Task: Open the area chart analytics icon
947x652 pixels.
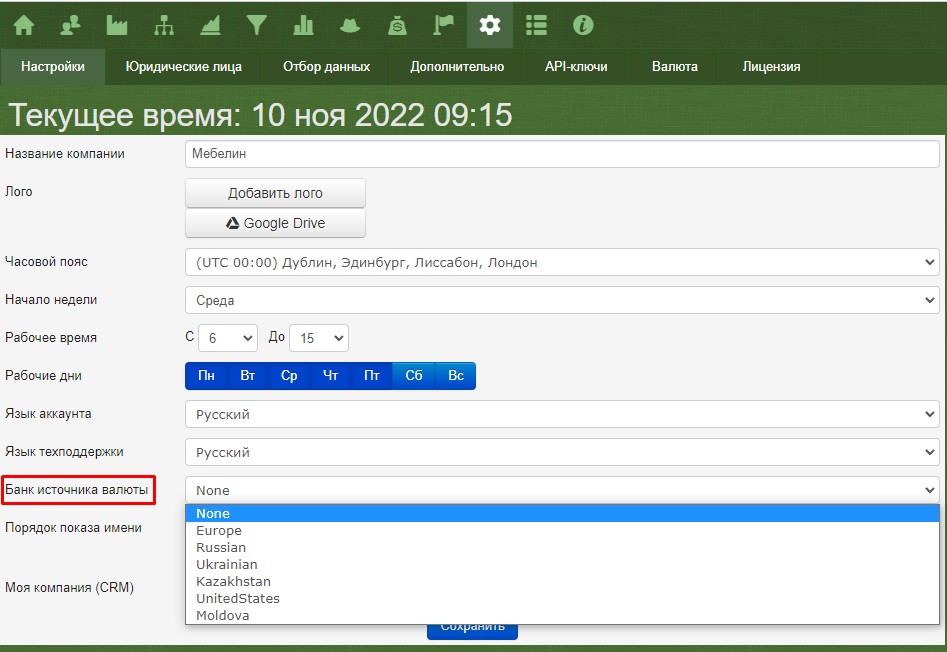Action: tap(210, 25)
